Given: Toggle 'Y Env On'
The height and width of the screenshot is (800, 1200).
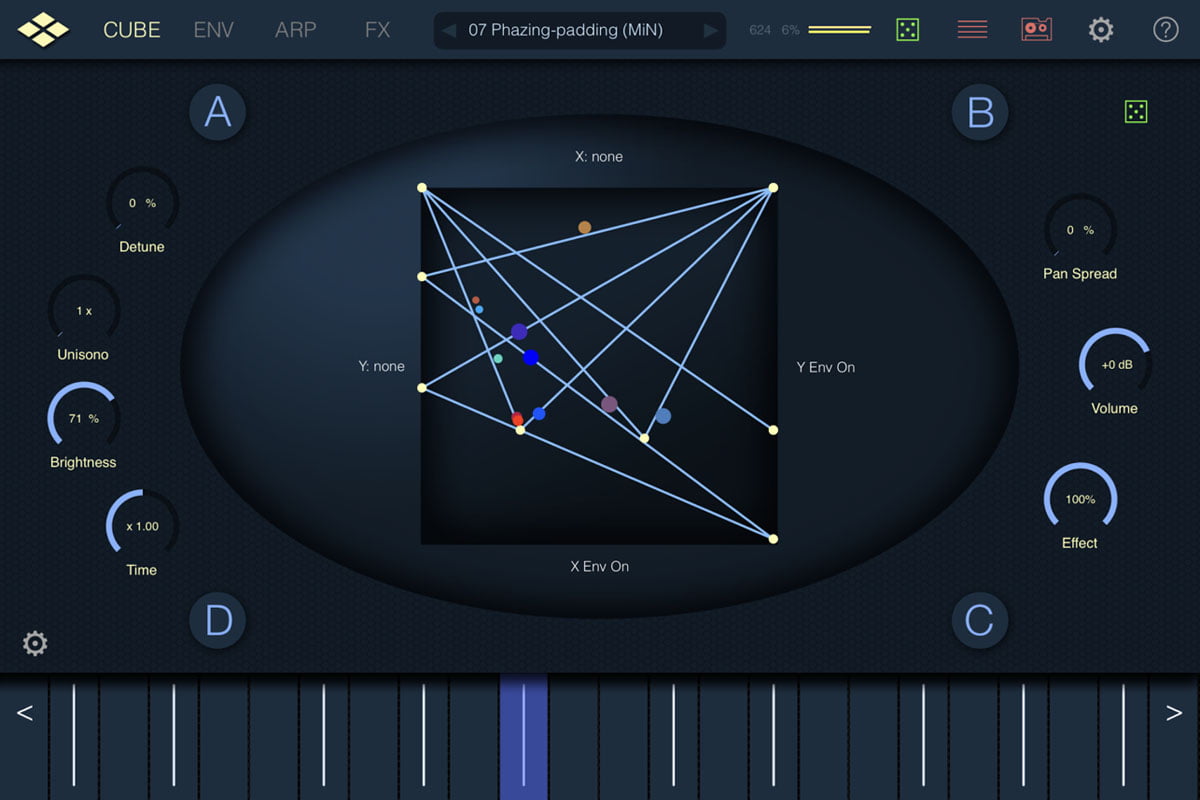Looking at the screenshot, I should tap(826, 367).
